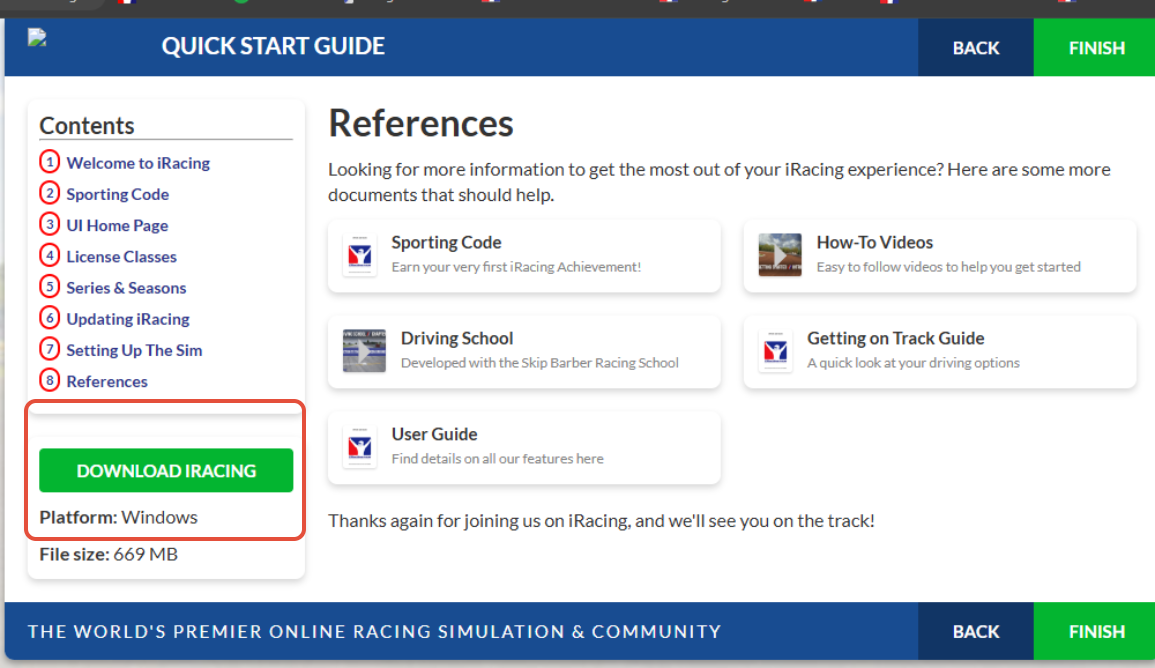This screenshot has height=668, width=1155.
Task: Click the footer tagline 'The World's Premier Online Racing Simulation'
Action: coord(374,631)
